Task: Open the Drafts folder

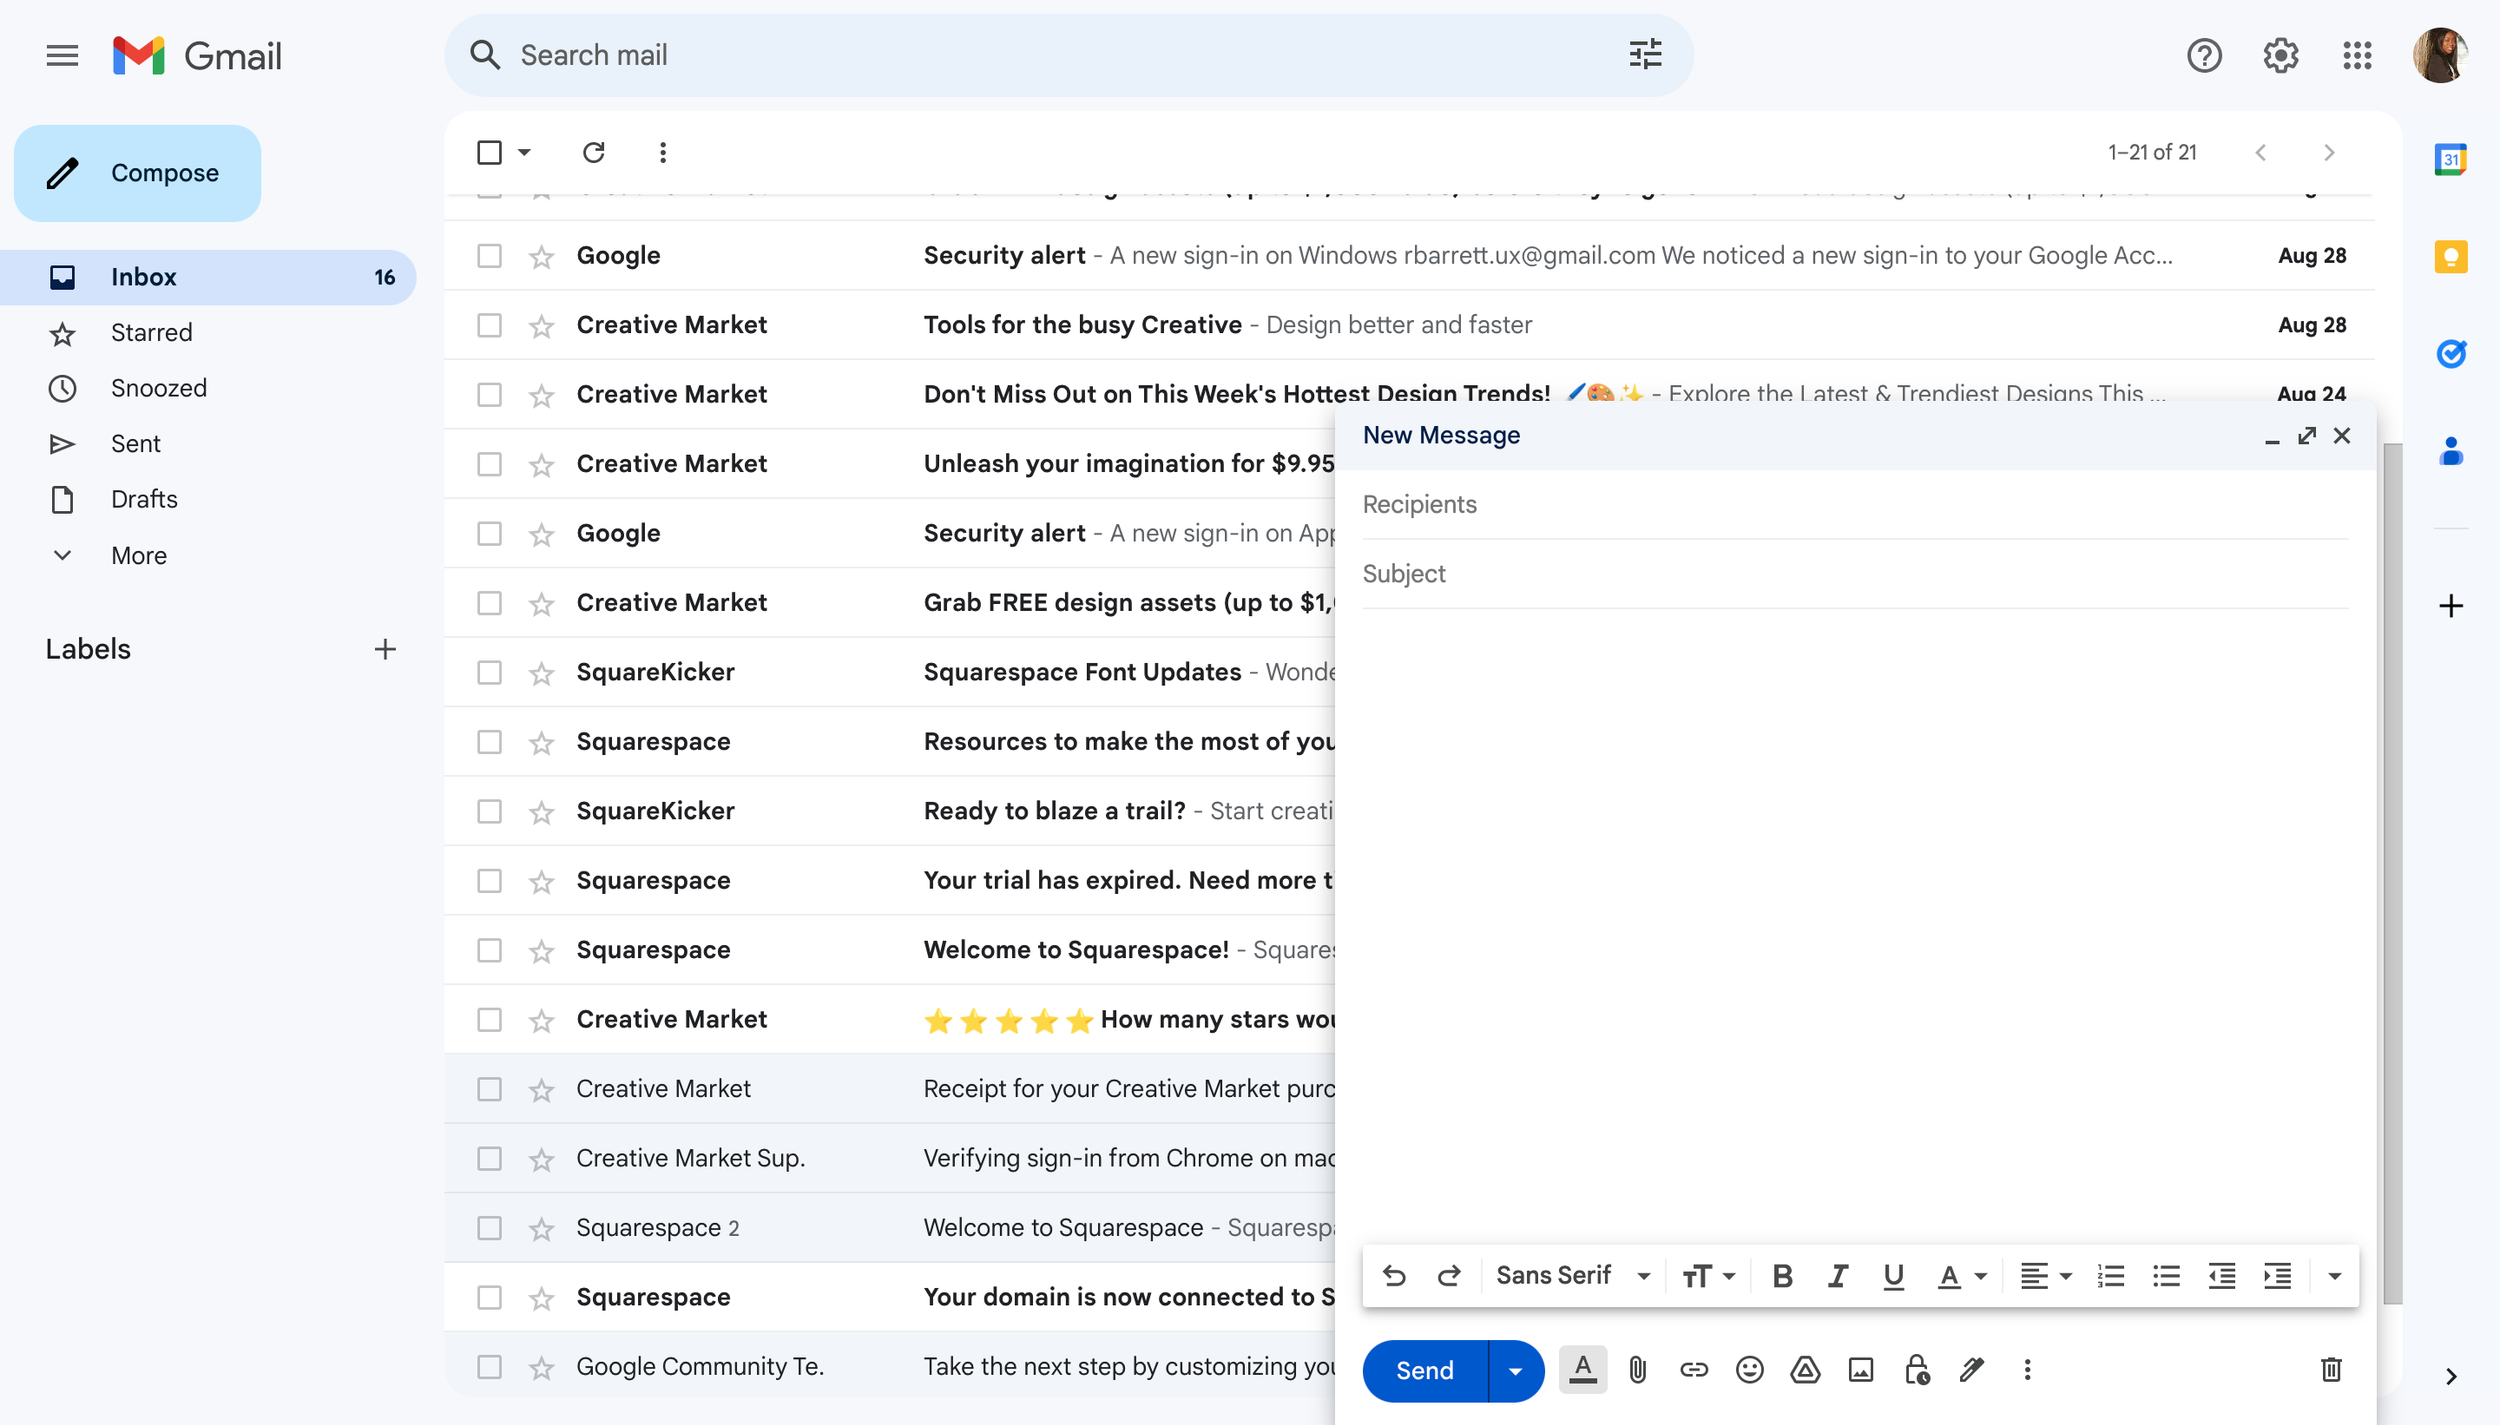Action: 144,499
